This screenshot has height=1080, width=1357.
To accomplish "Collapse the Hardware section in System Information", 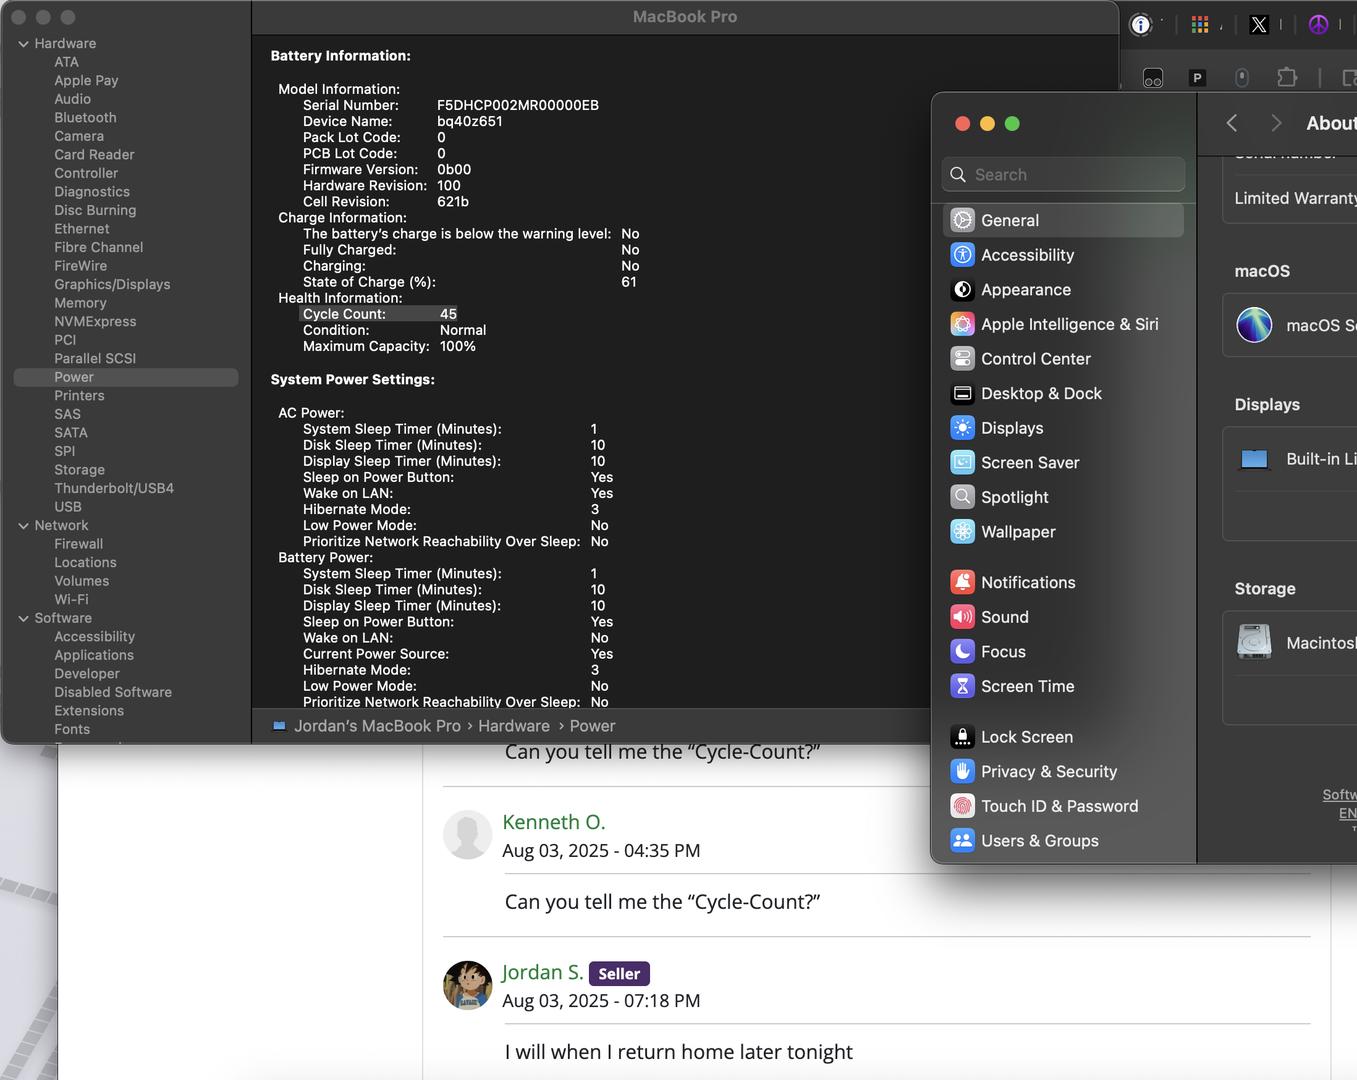I will point(23,44).
